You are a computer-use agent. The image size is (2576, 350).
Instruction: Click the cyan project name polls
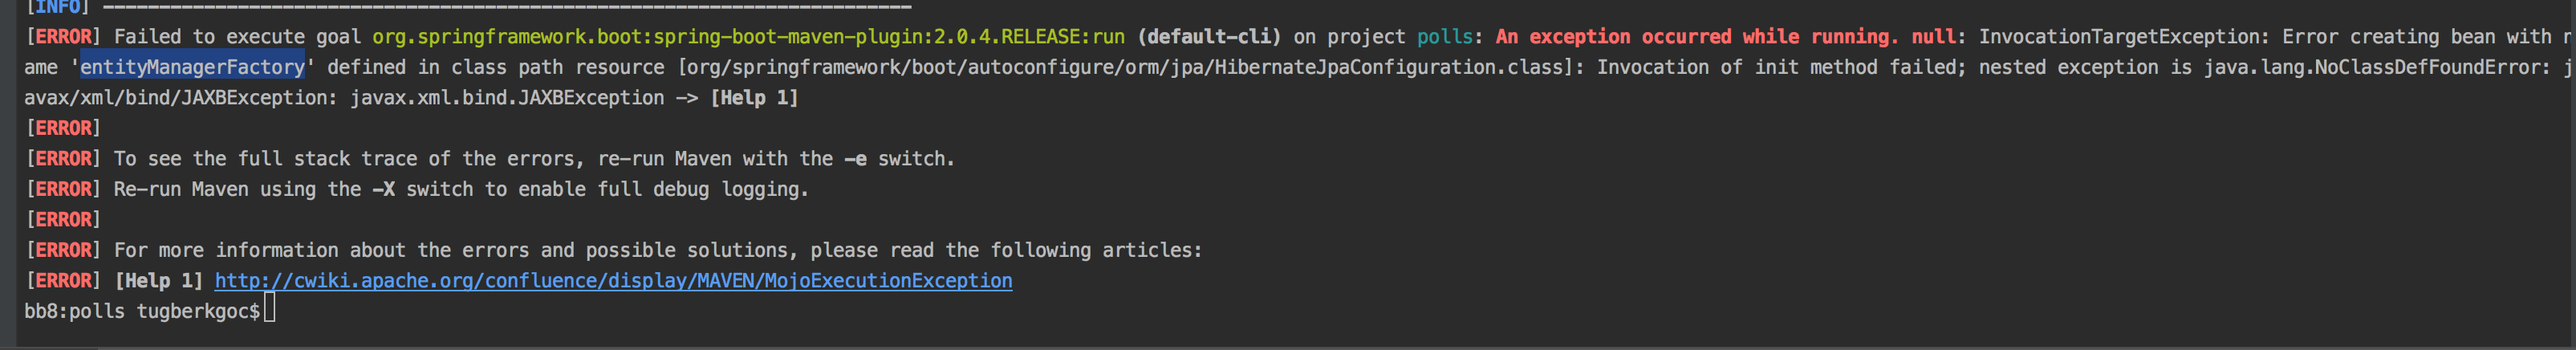[1444, 37]
